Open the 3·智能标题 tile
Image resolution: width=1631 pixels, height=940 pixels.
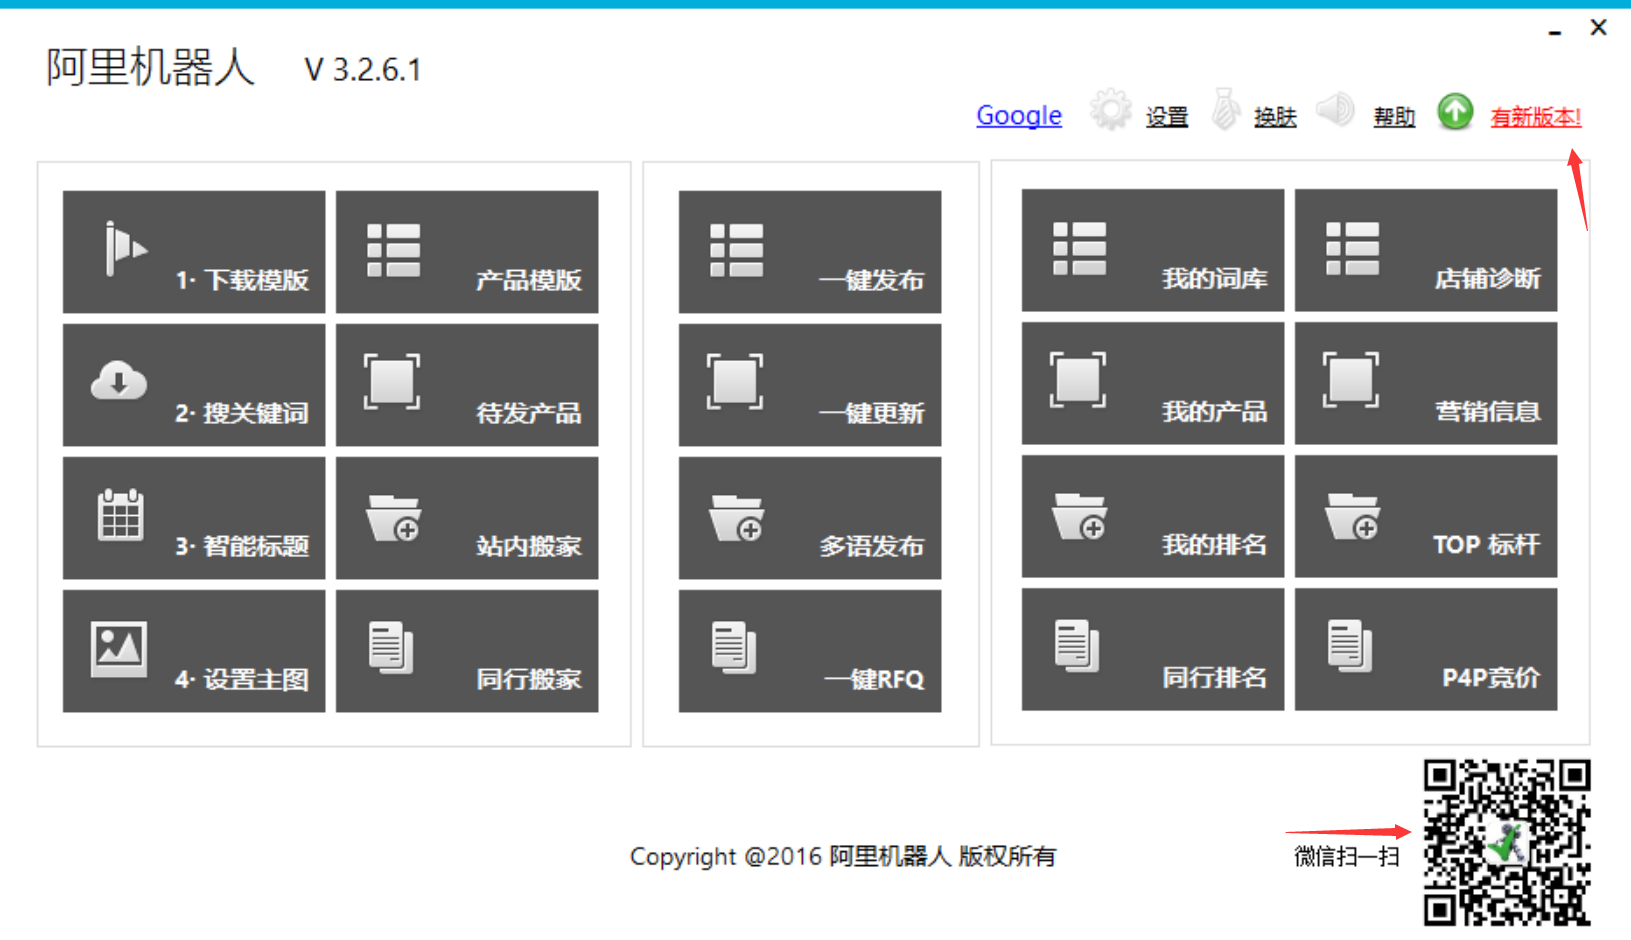(x=194, y=518)
